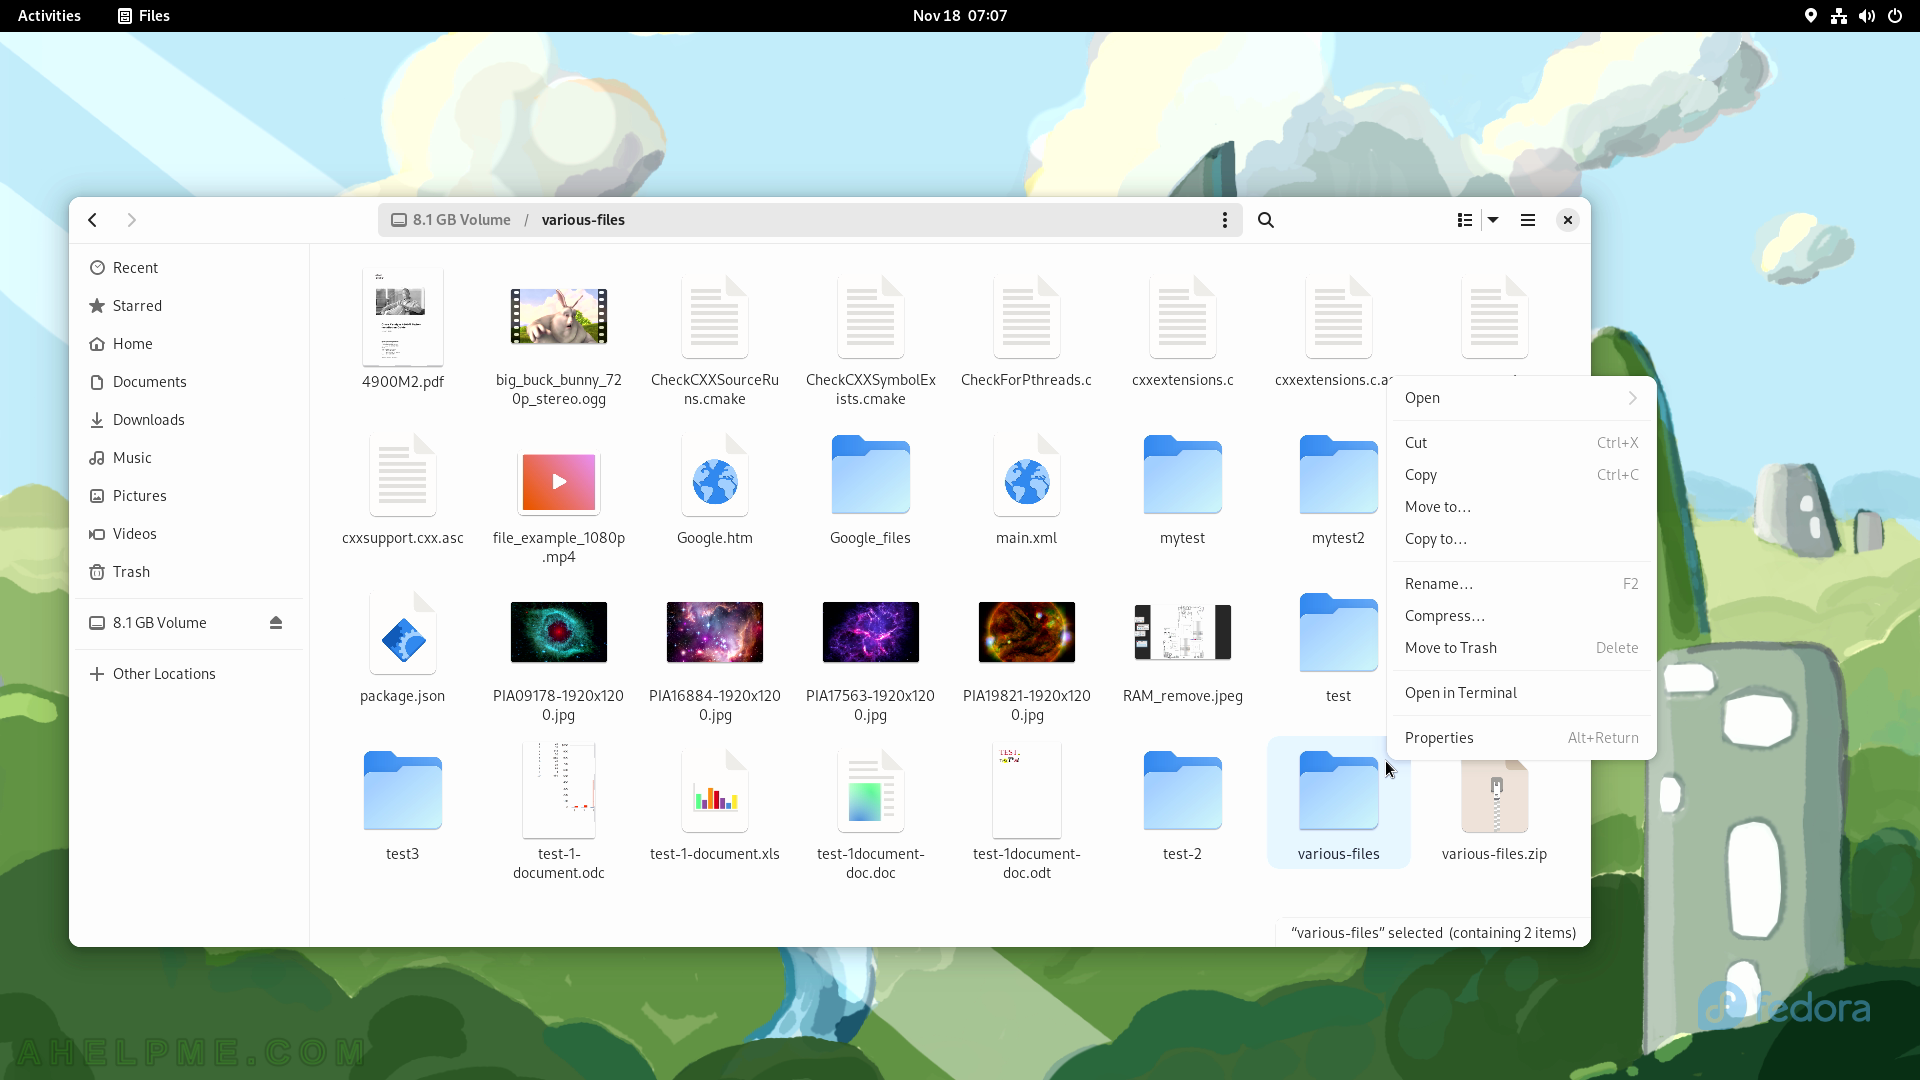Choose Cut from context menu
1920x1080 pixels.
(x=1522, y=443)
